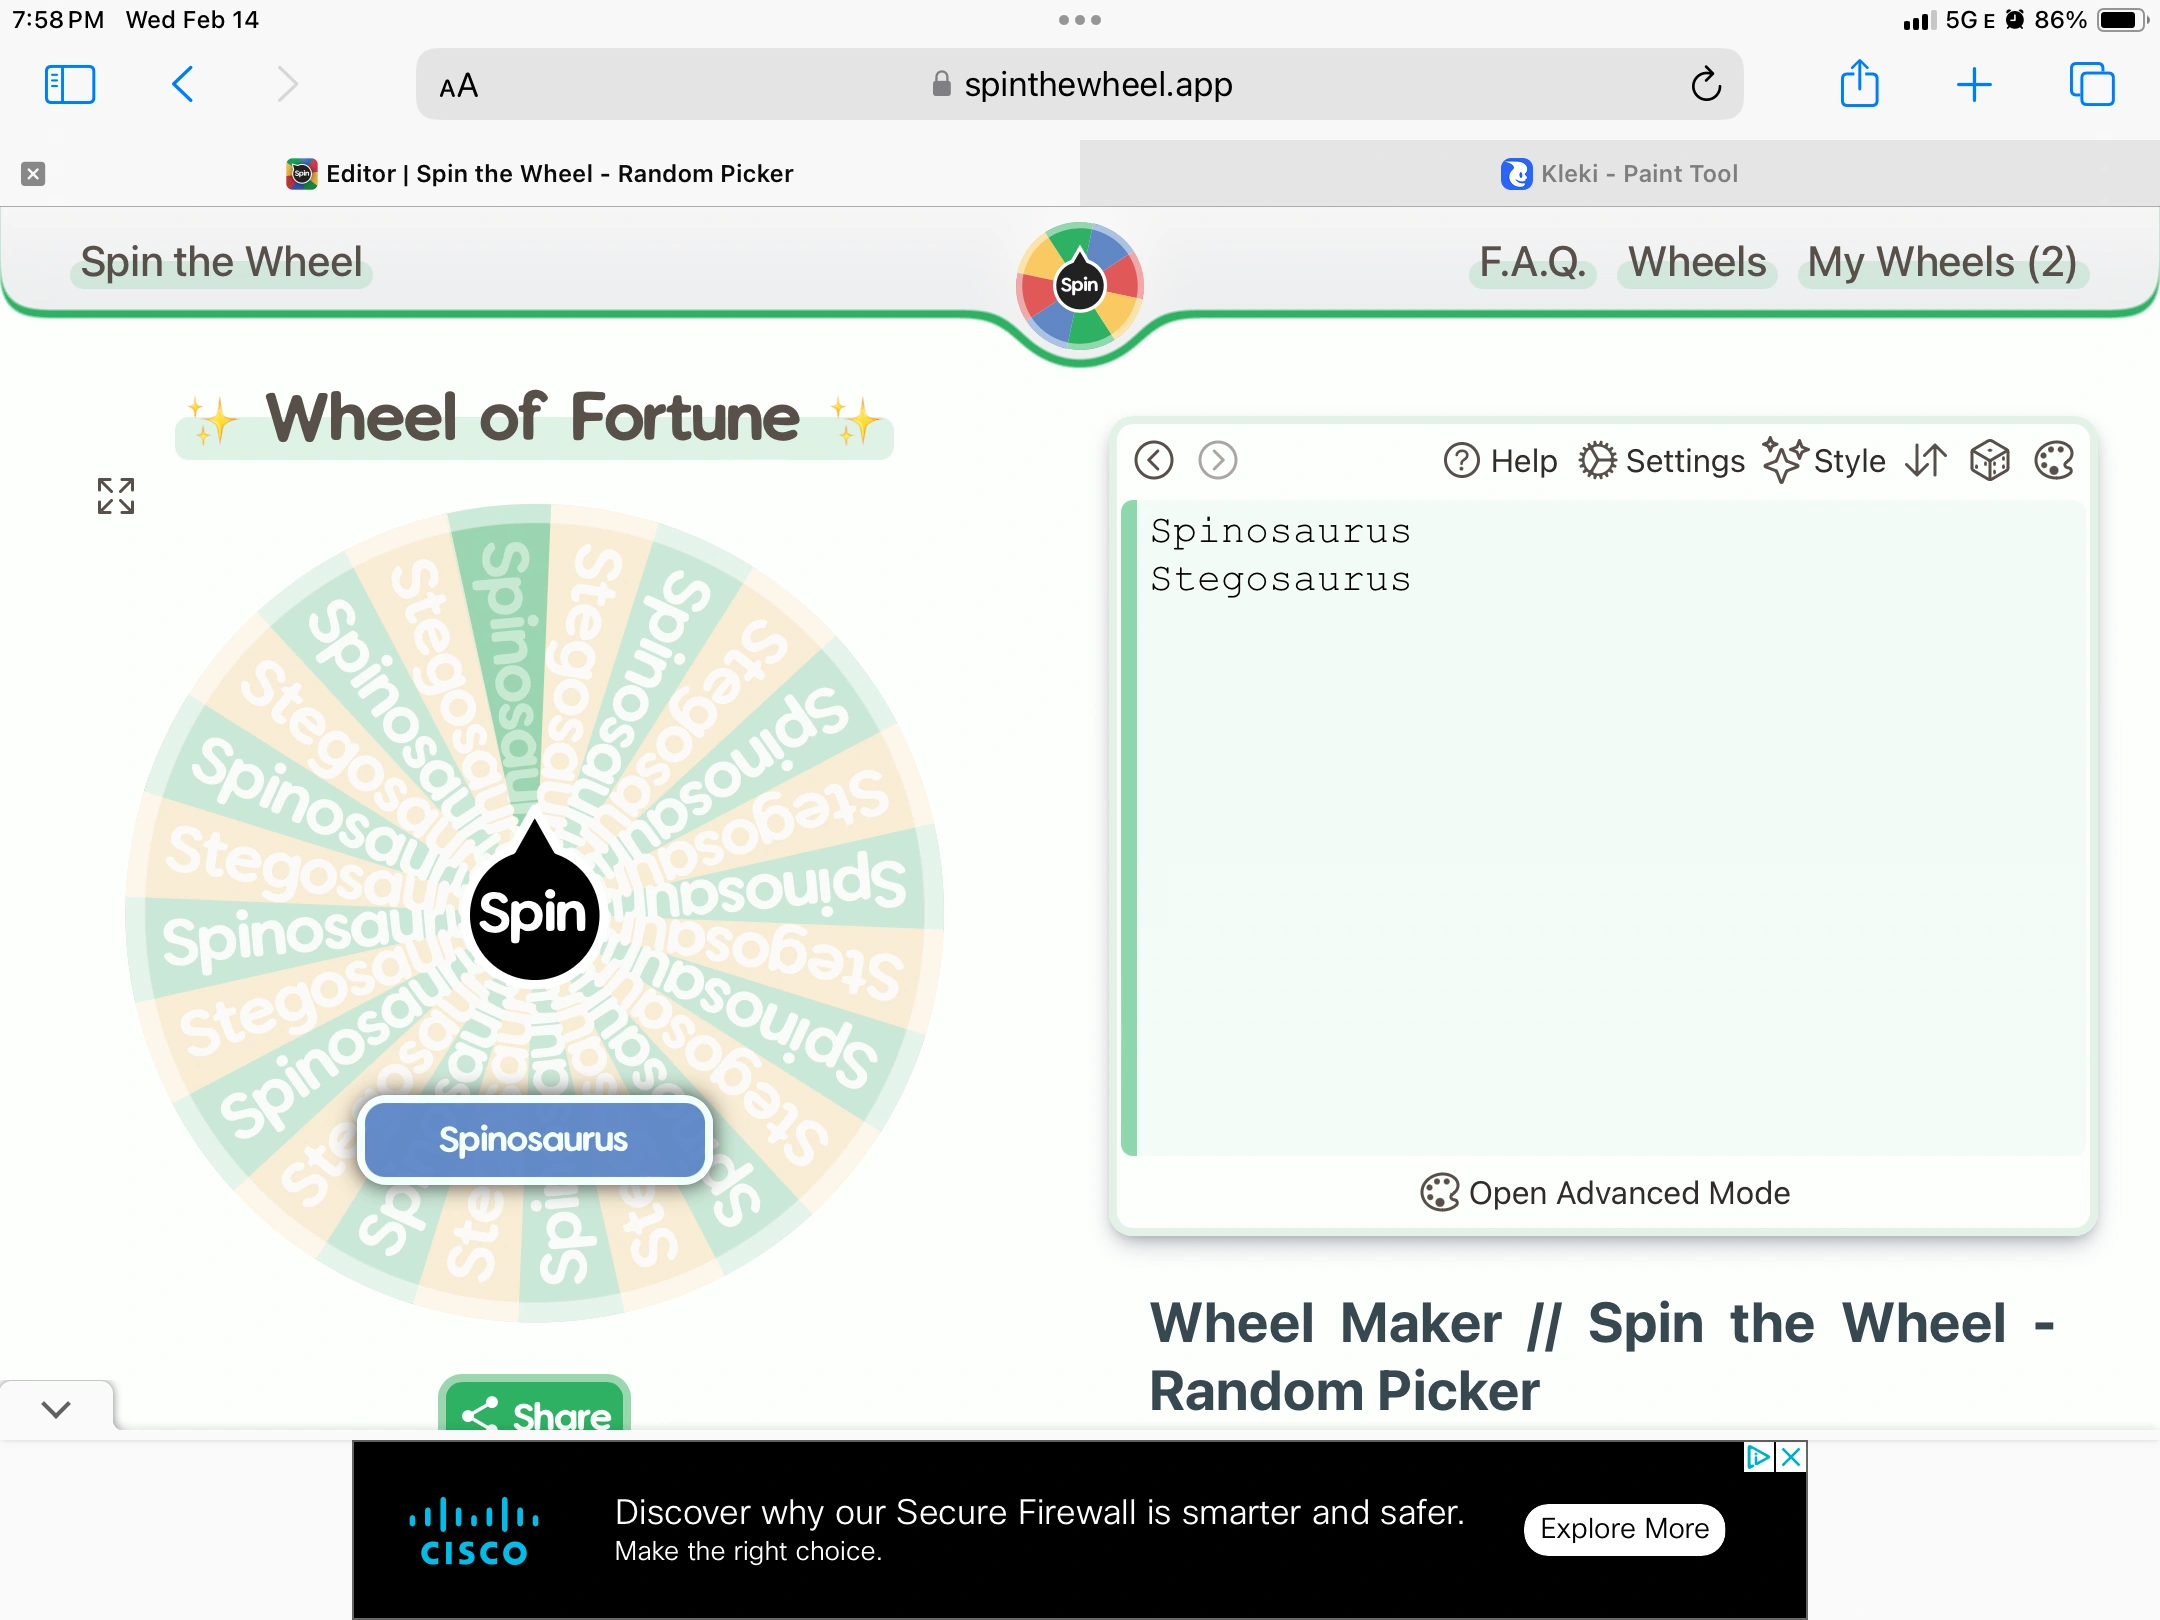Shuffle the entries with the dice icon

pyautogui.click(x=1990, y=461)
